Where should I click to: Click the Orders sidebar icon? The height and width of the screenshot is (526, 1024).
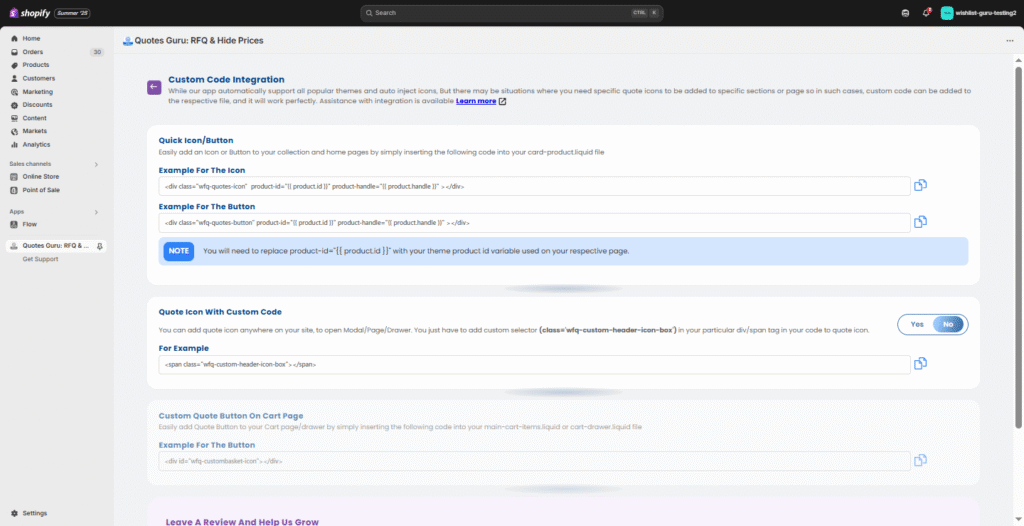point(14,52)
